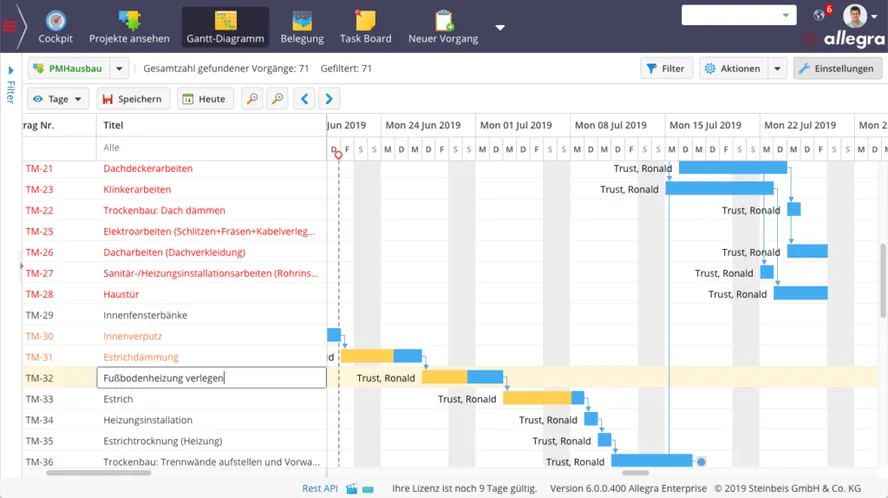Image resolution: width=888 pixels, height=498 pixels.
Task: Open Einstellungen
Action: [837, 69]
